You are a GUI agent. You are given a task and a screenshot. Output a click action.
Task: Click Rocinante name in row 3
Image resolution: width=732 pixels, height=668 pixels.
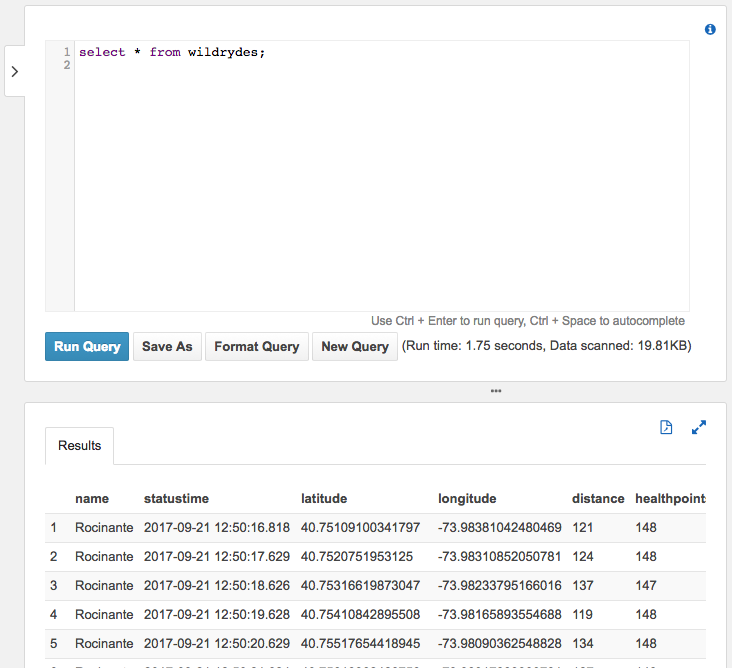pos(104,585)
